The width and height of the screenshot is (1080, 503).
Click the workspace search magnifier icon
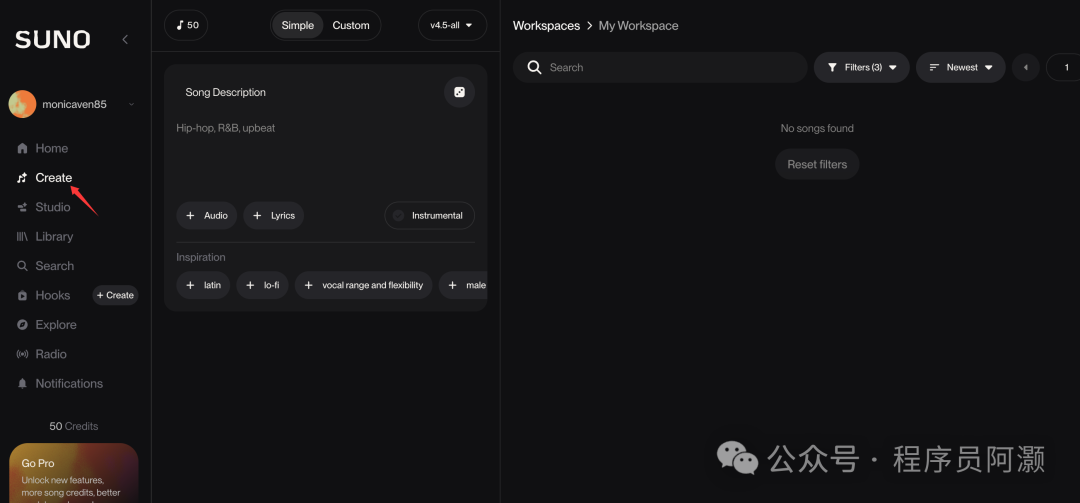tap(534, 68)
